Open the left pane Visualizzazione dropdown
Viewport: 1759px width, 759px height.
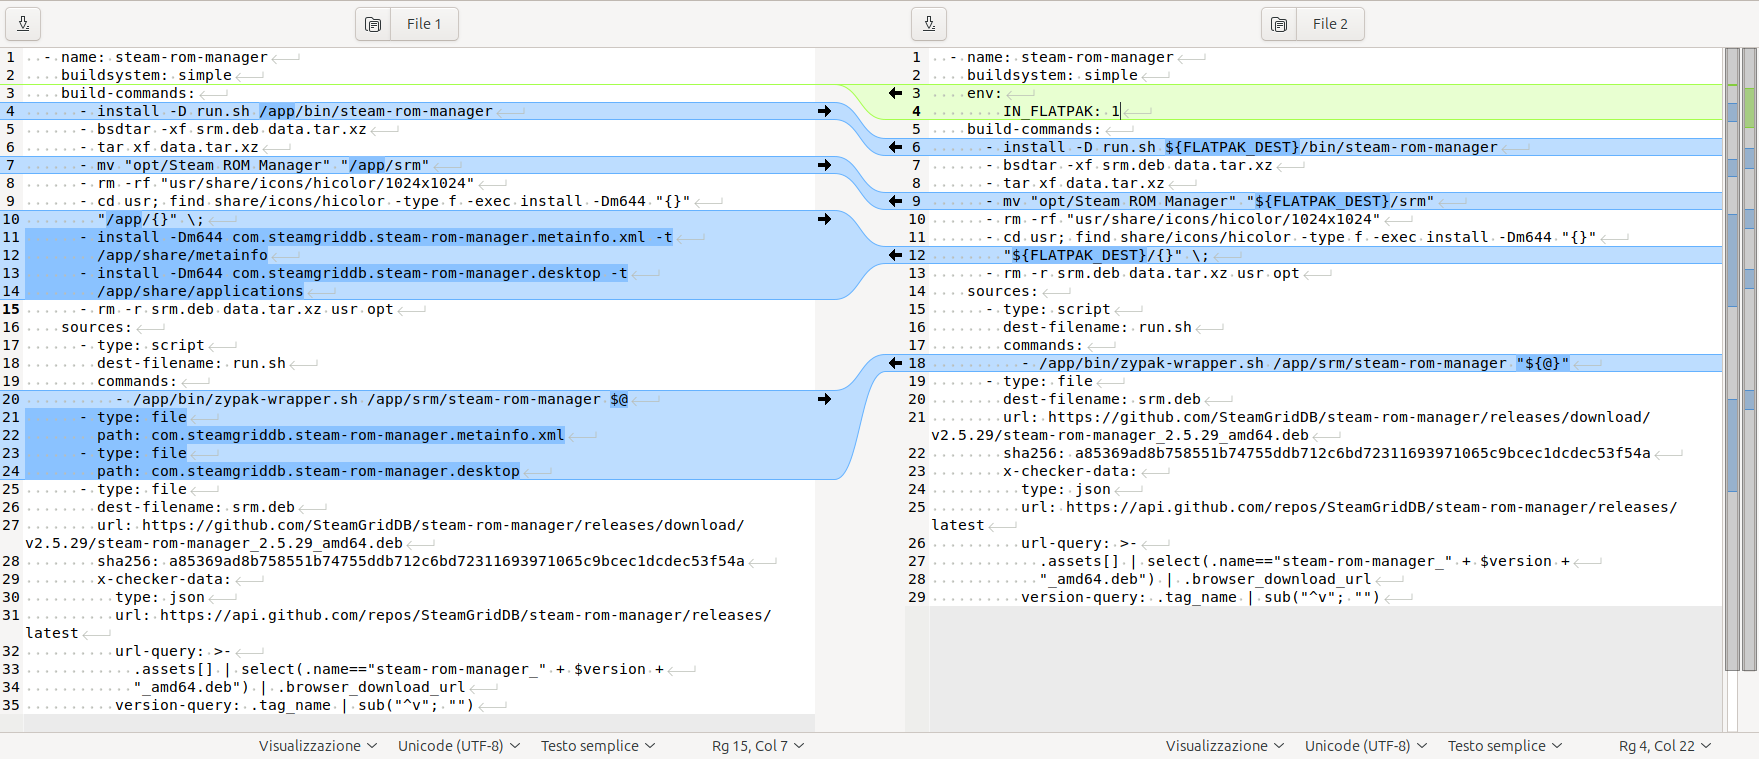(x=318, y=746)
